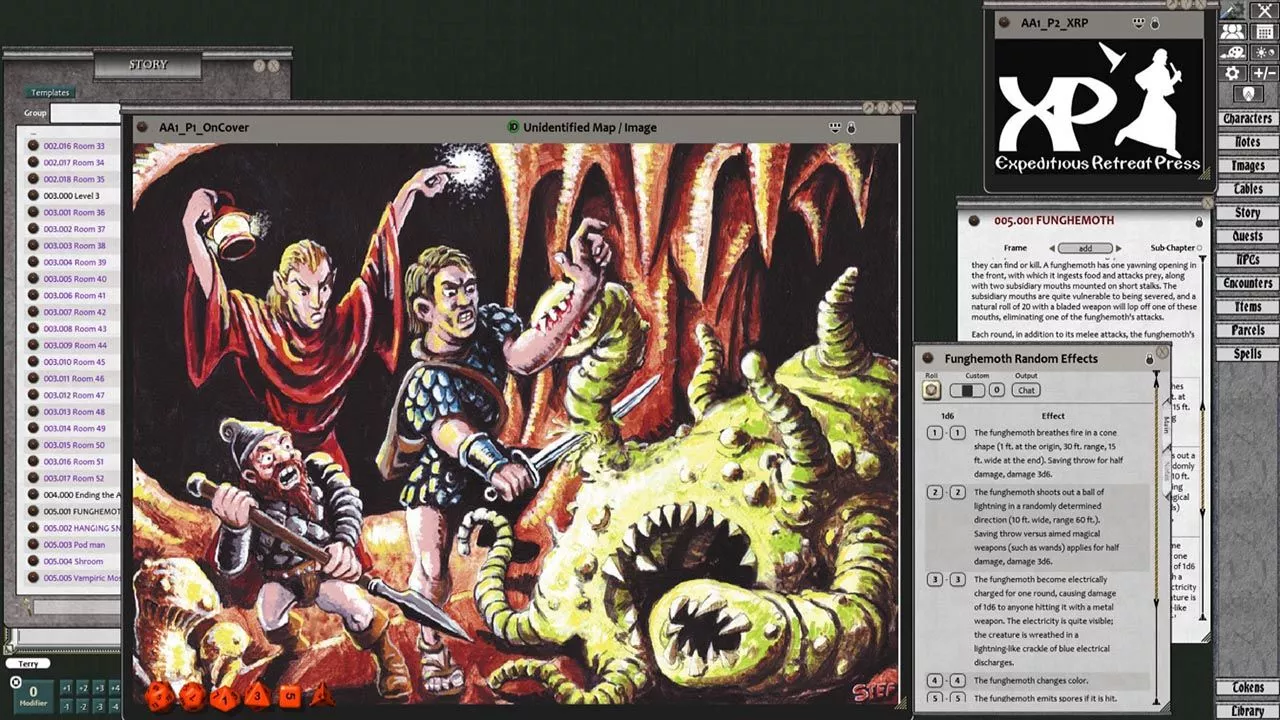
Task: Click the frame add button
Action: click(1085, 248)
